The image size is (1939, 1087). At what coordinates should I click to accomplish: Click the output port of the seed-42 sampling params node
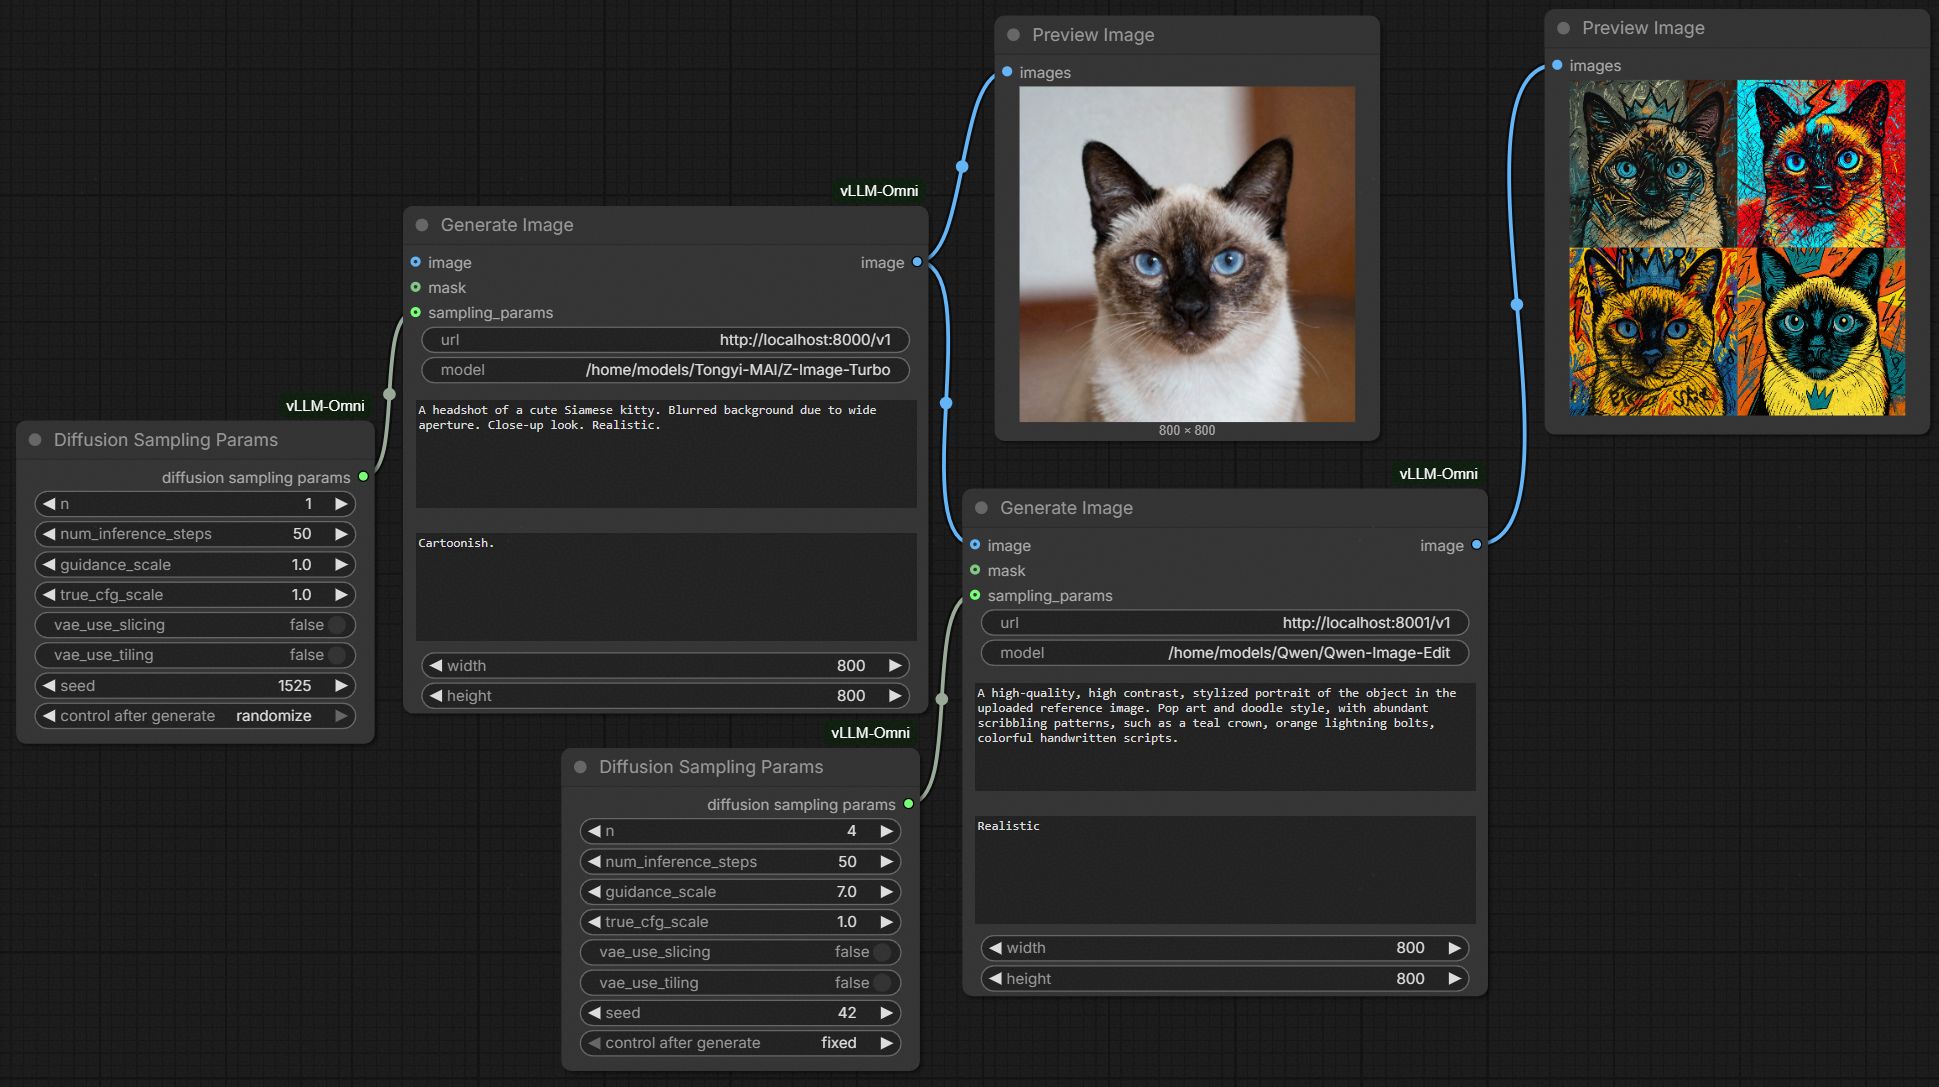[908, 804]
